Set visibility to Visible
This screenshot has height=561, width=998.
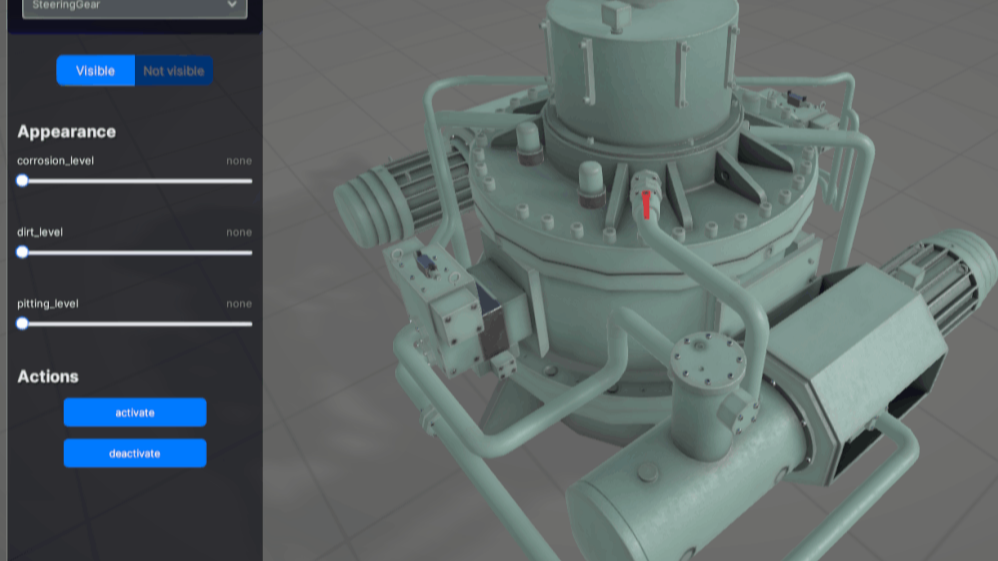(x=95, y=71)
